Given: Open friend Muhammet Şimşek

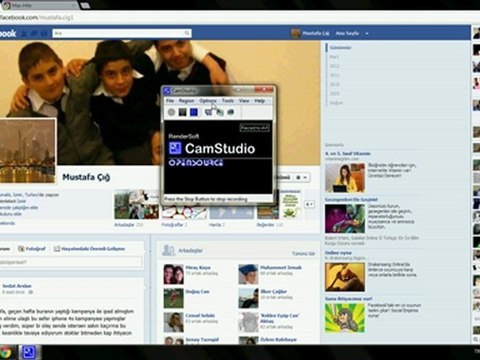Looking at the screenshot, I should pos(281,267).
